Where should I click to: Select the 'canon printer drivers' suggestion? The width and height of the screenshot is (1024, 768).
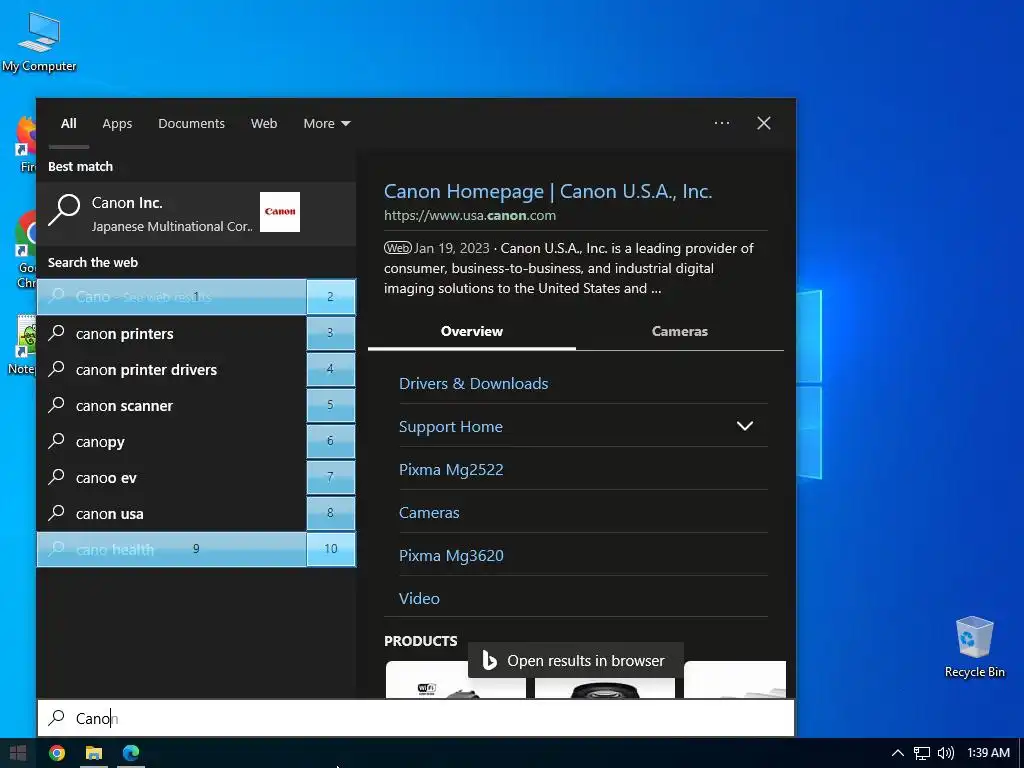pyautogui.click(x=171, y=370)
